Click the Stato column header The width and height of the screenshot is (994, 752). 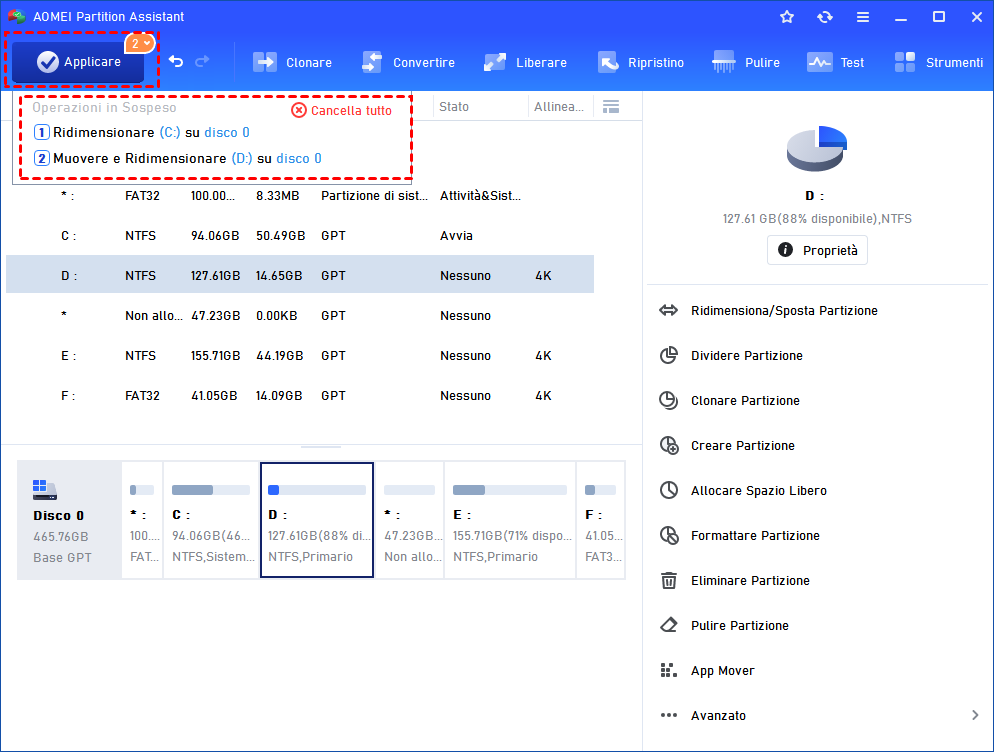[x=454, y=107]
